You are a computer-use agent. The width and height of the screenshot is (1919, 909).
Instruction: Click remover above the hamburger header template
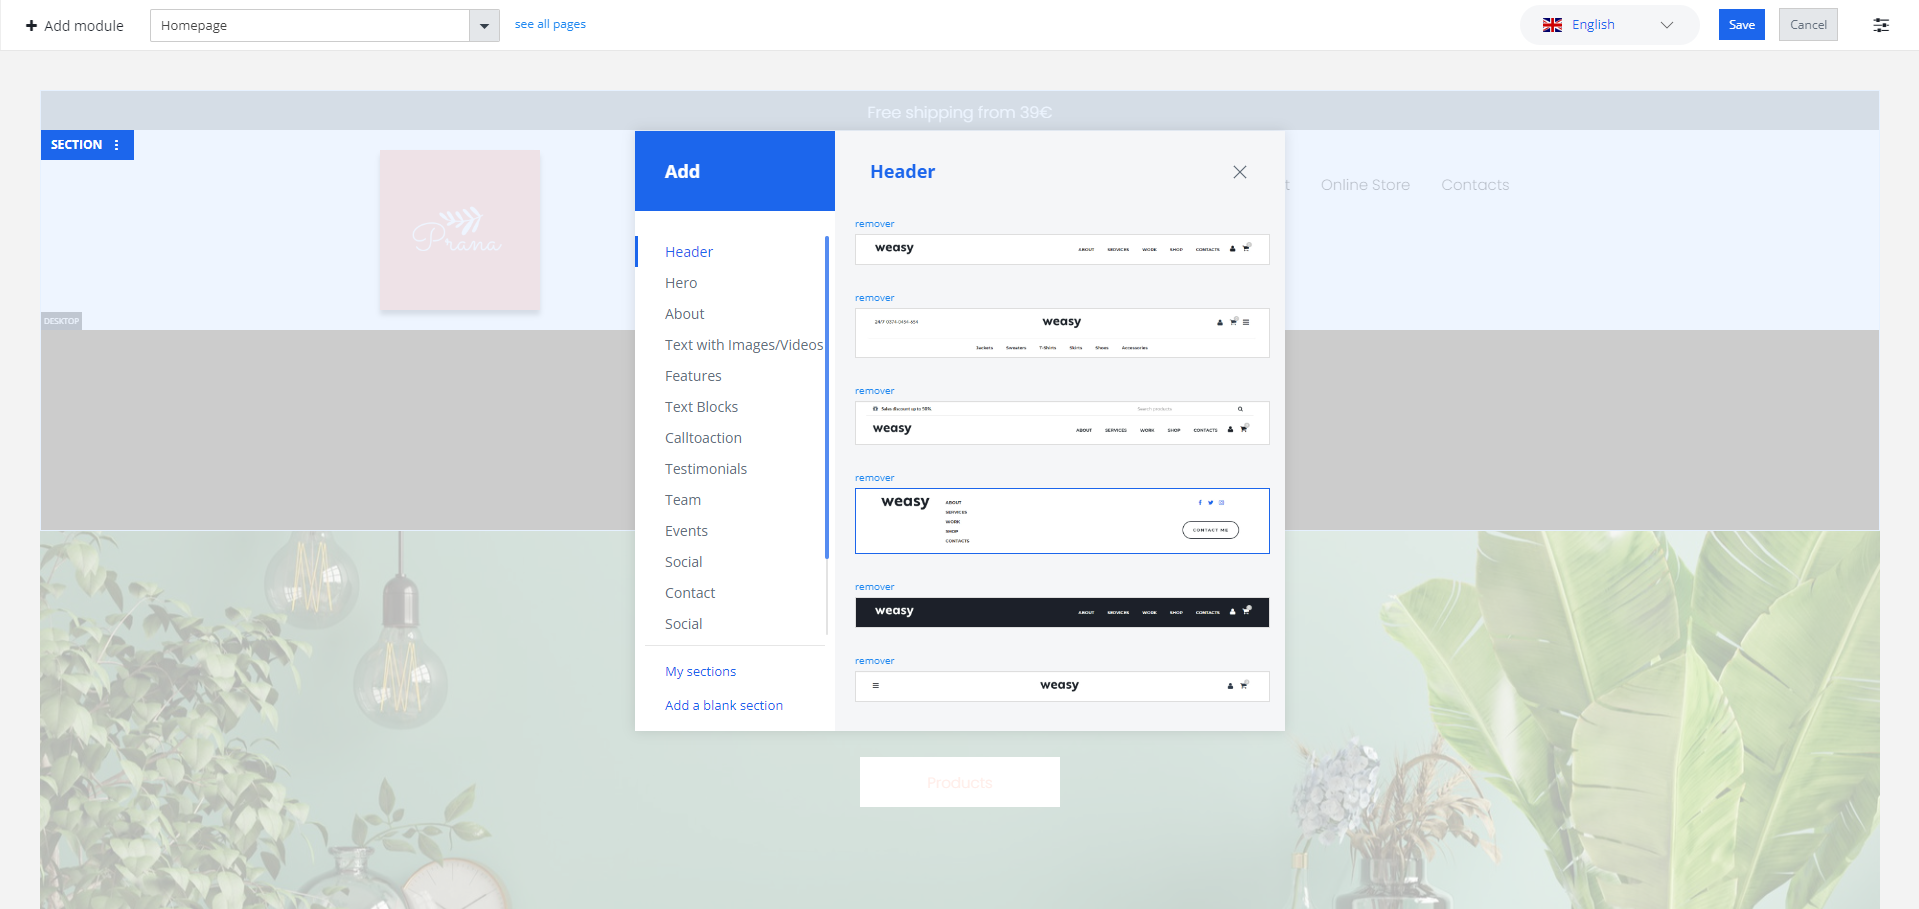[x=875, y=661]
